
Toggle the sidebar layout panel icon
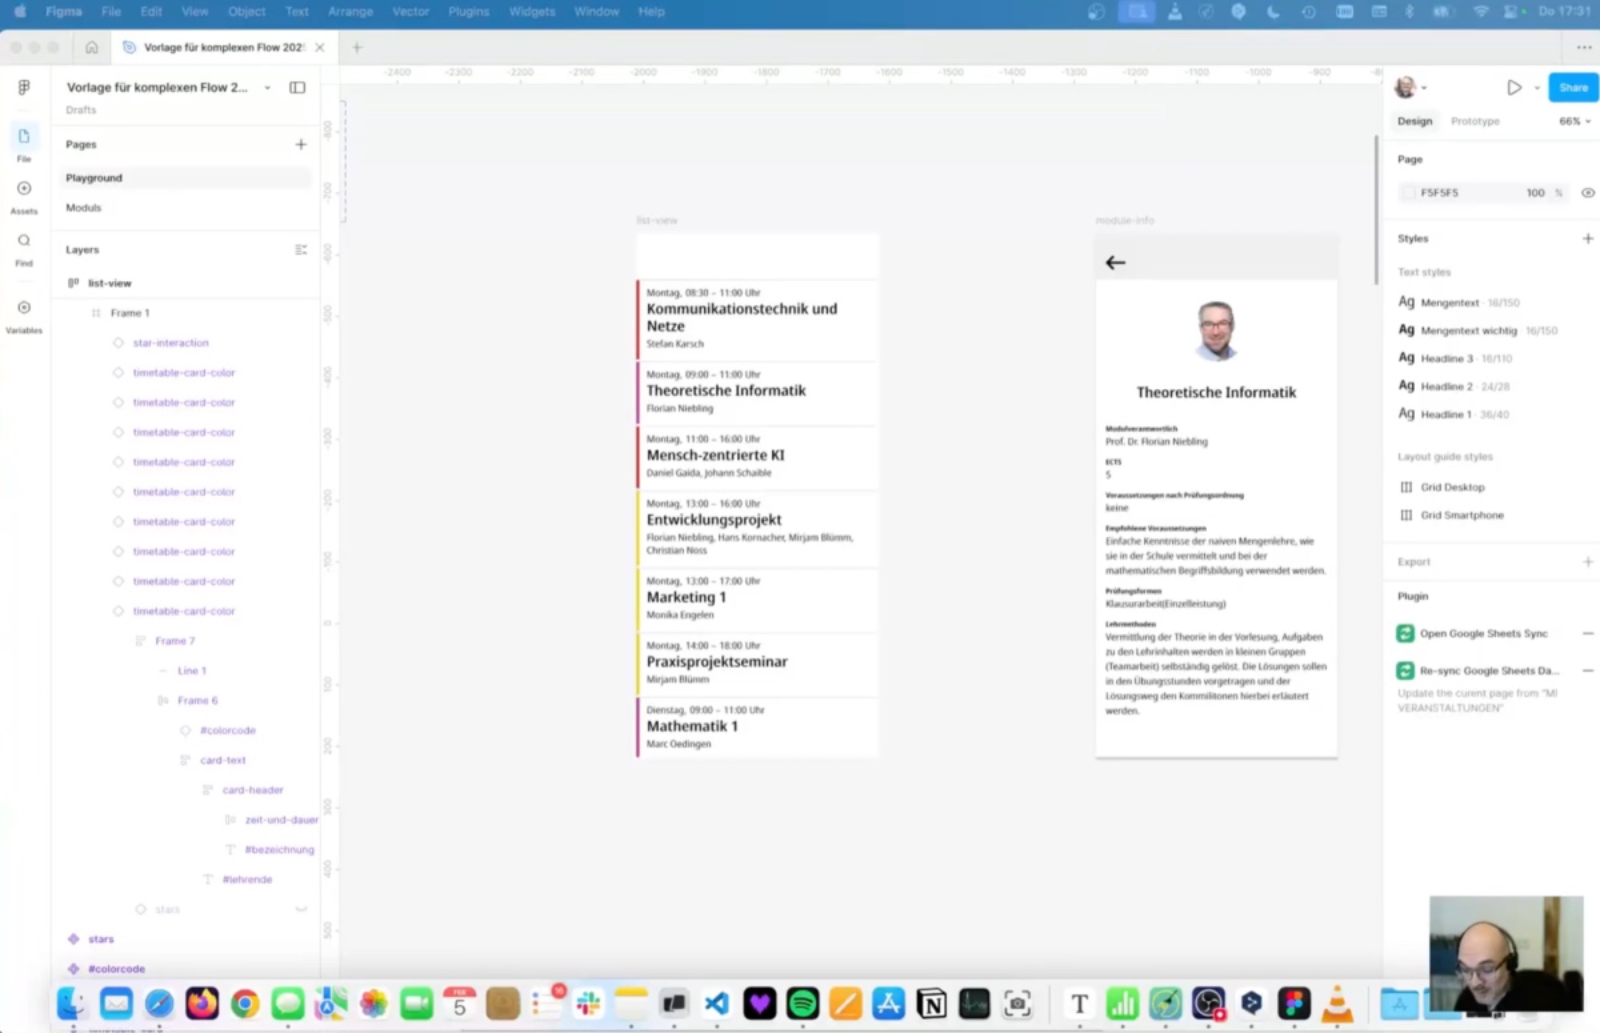(x=297, y=88)
